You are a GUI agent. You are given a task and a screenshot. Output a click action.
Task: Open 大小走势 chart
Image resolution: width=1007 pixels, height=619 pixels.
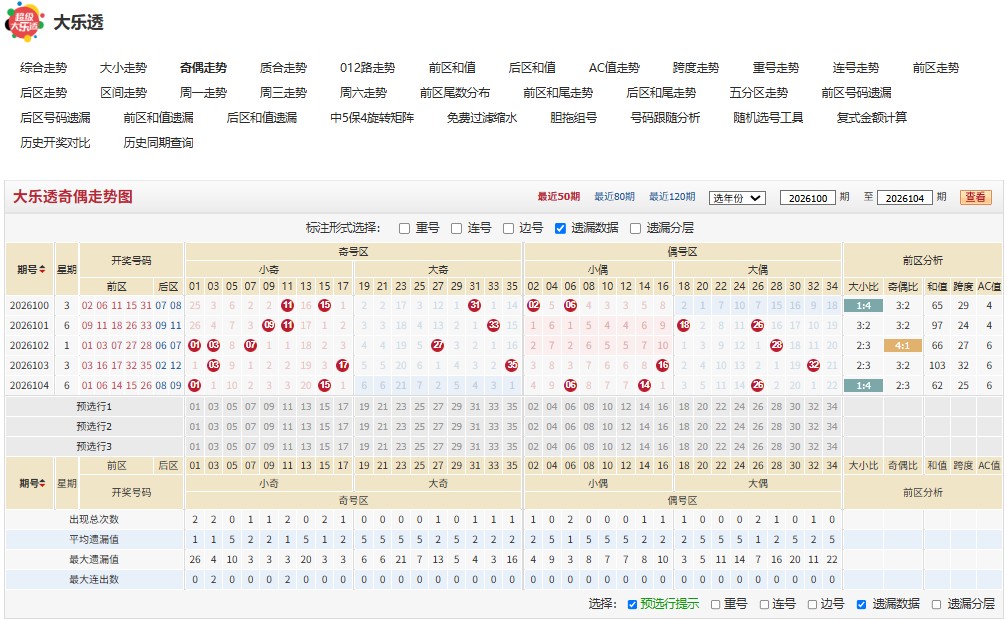click(x=123, y=67)
